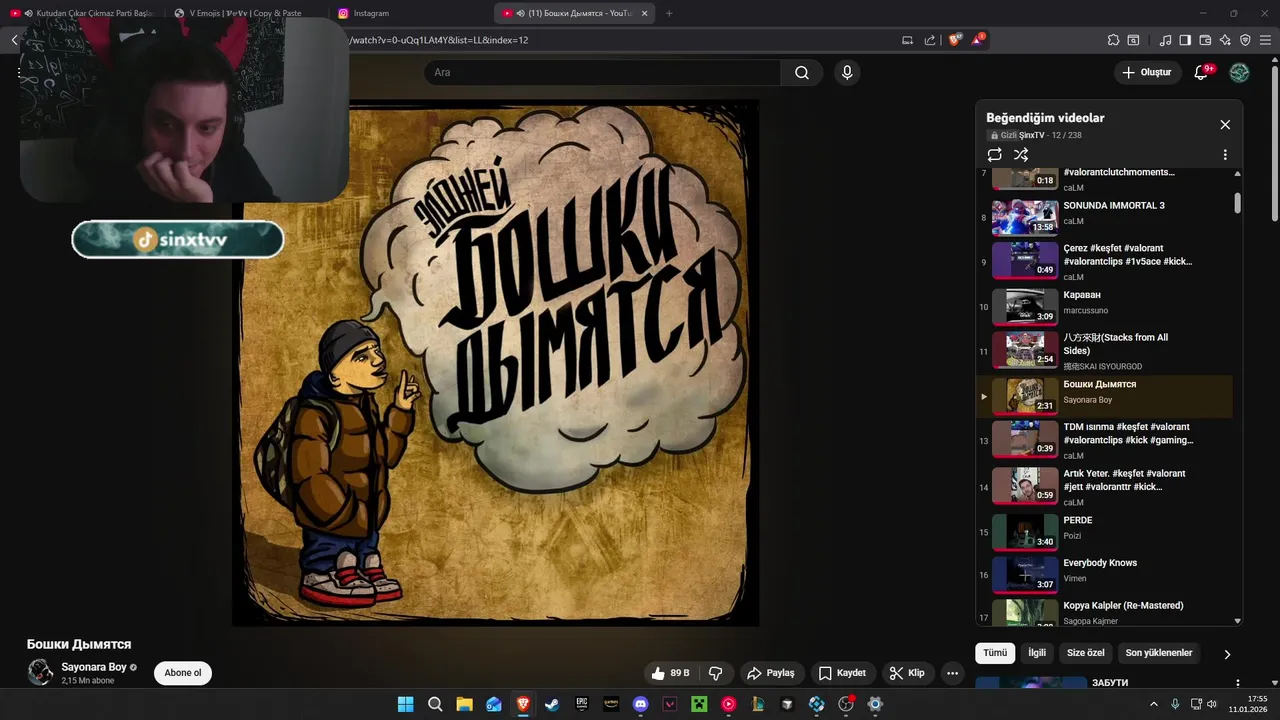Play Everybody Knows by Vimen

tap(1104, 575)
